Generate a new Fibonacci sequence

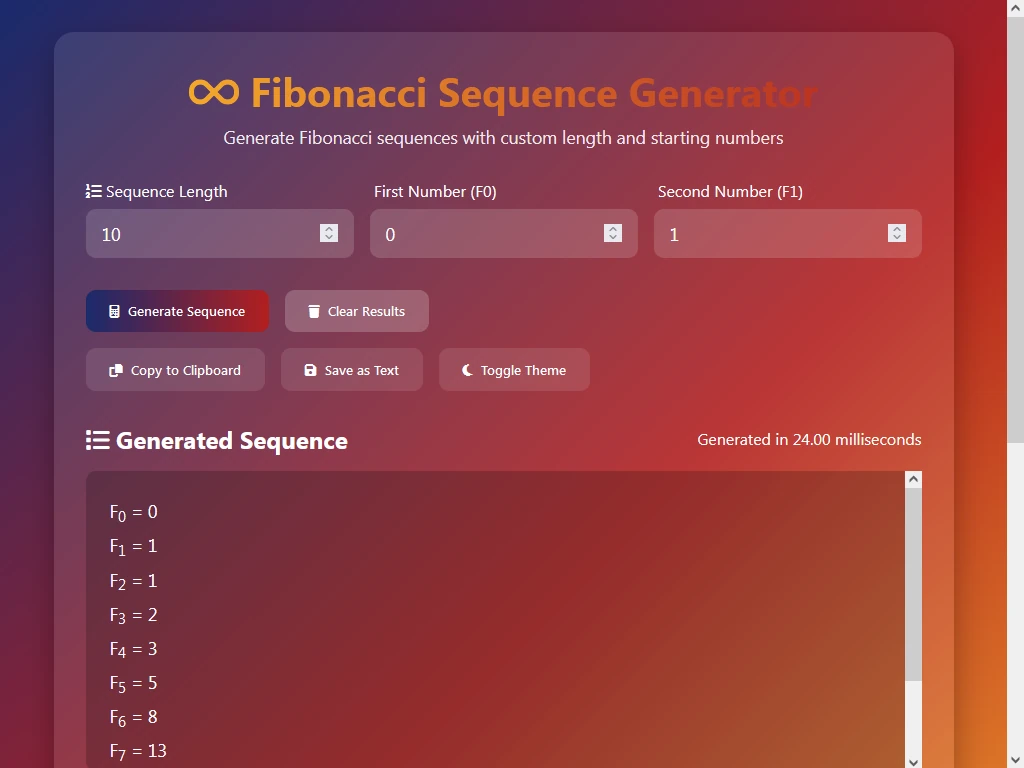click(x=177, y=310)
